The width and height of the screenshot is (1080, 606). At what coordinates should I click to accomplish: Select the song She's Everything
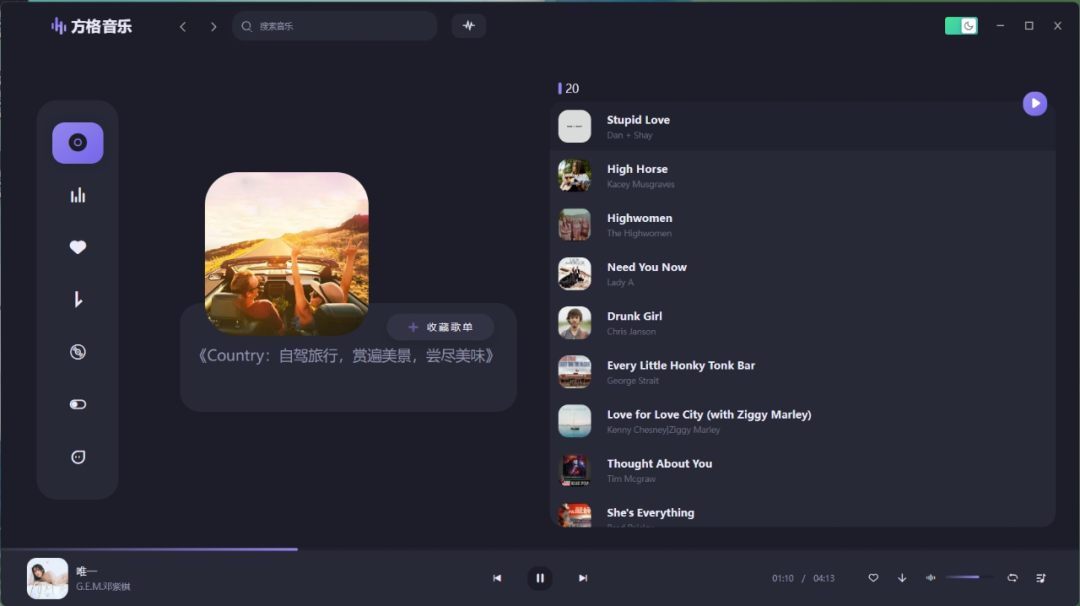pyautogui.click(x=802, y=512)
